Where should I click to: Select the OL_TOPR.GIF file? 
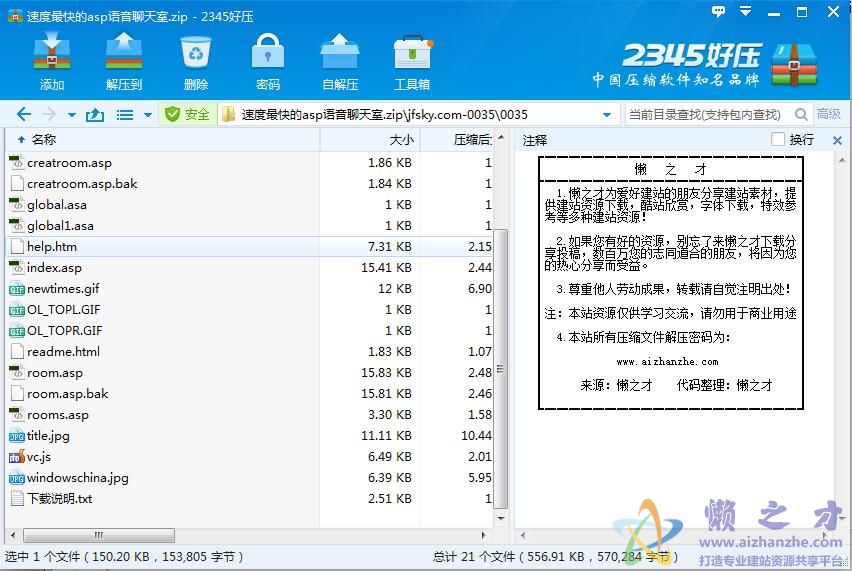65,331
